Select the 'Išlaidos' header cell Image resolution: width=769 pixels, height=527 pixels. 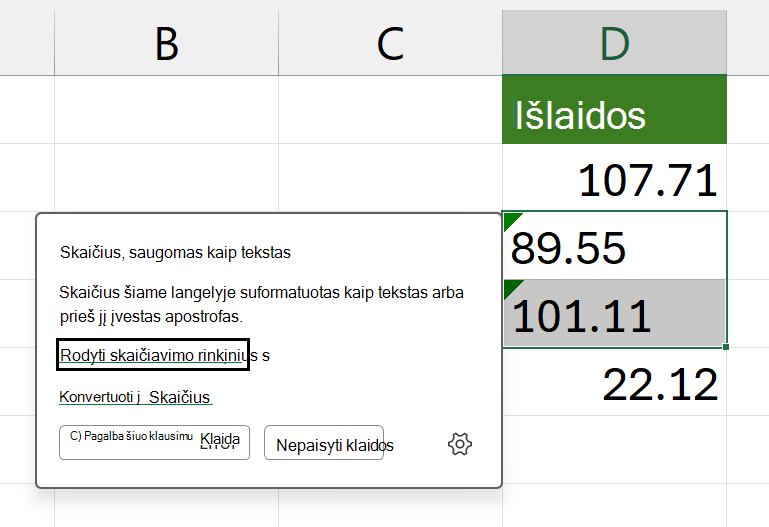click(615, 109)
